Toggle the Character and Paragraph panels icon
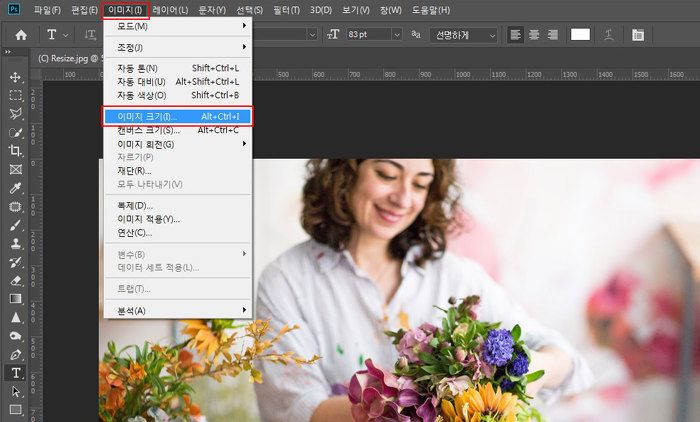 coord(638,35)
